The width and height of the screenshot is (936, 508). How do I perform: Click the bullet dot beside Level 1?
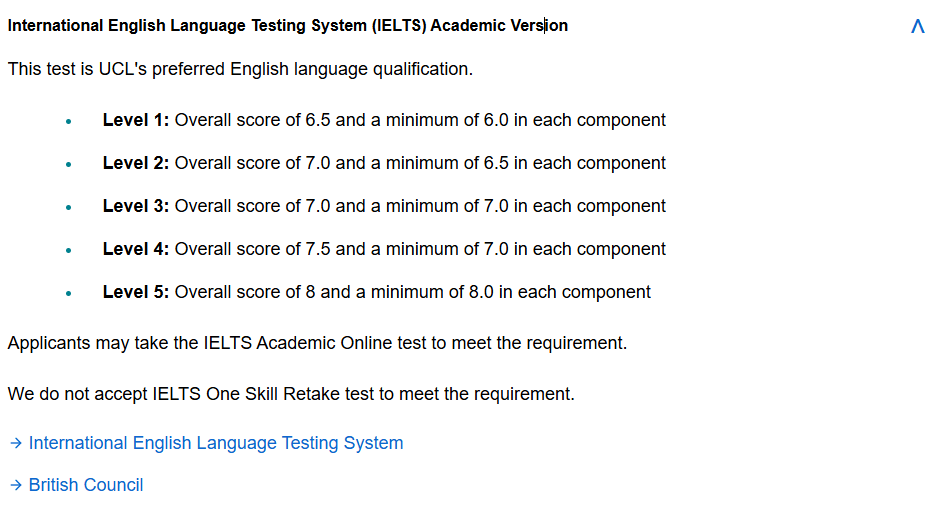tap(68, 121)
